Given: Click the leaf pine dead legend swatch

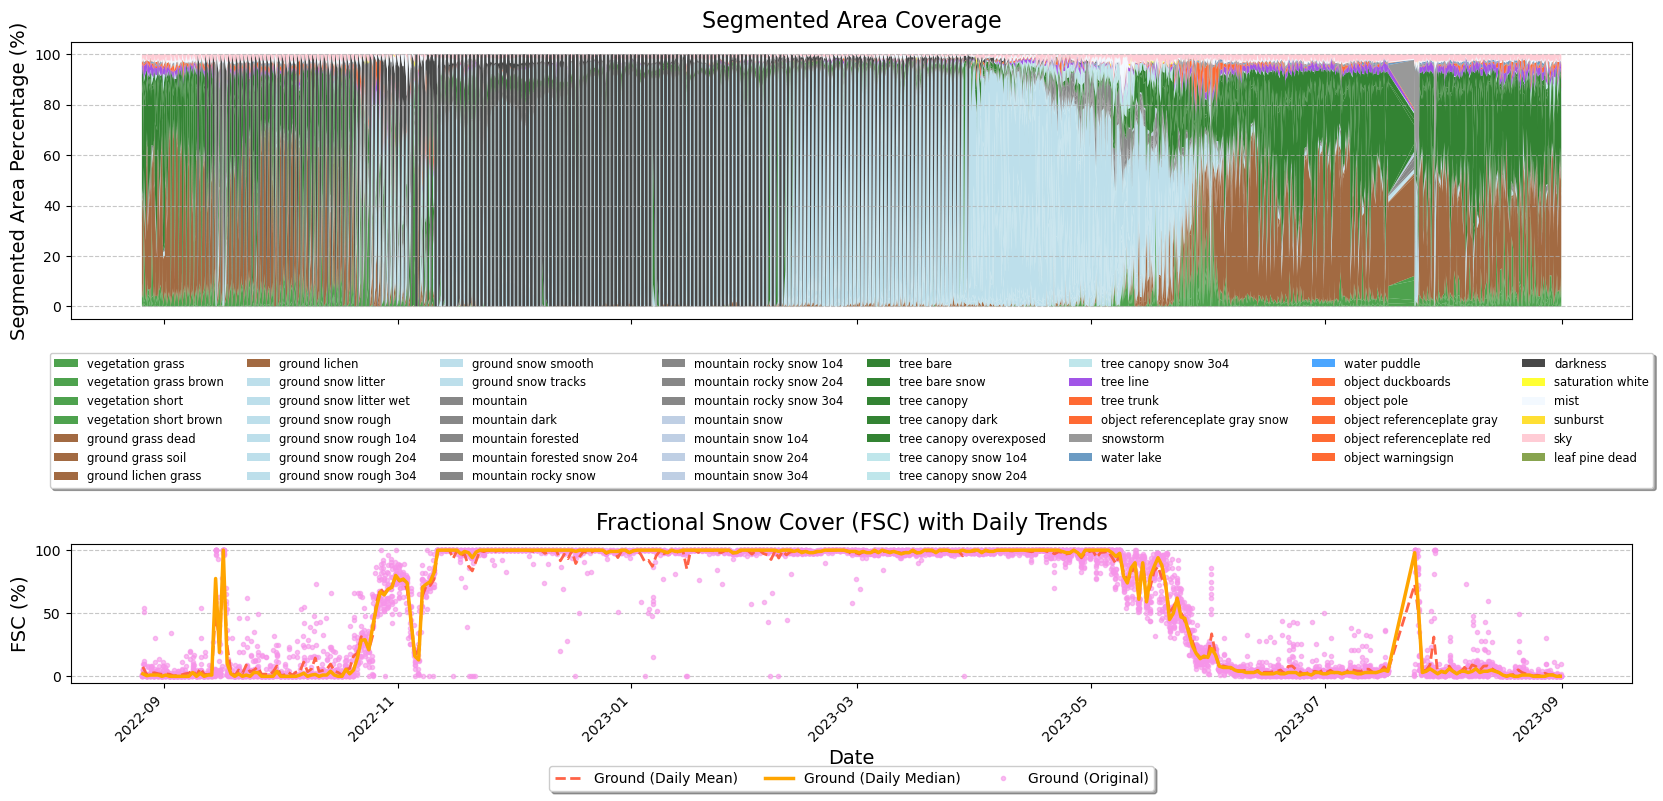Looking at the screenshot, I should (x=1533, y=458).
